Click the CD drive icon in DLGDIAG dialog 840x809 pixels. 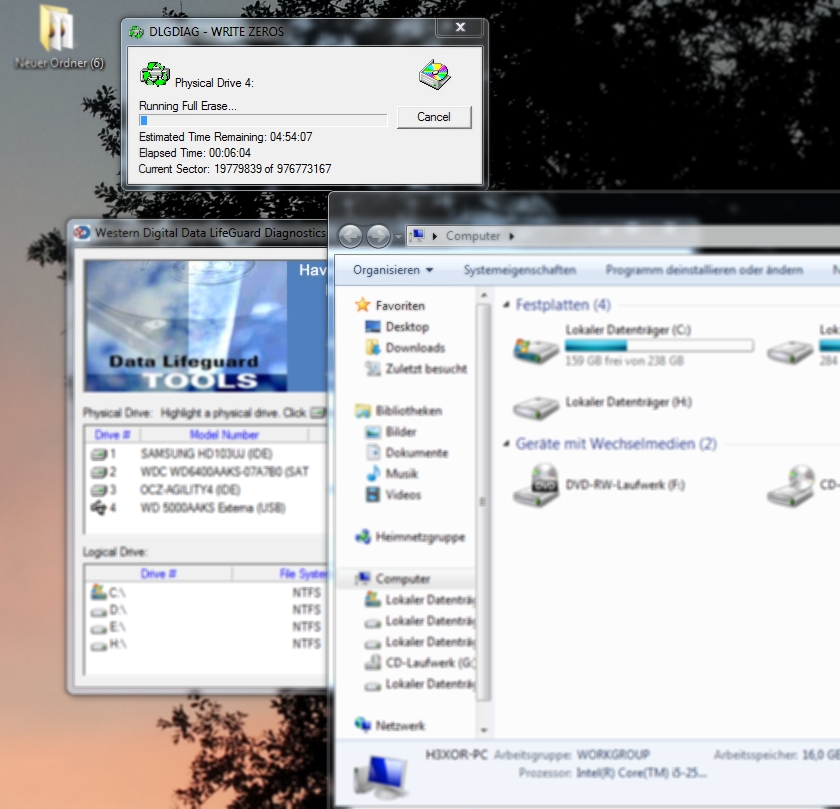pyautogui.click(x=434, y=74)
